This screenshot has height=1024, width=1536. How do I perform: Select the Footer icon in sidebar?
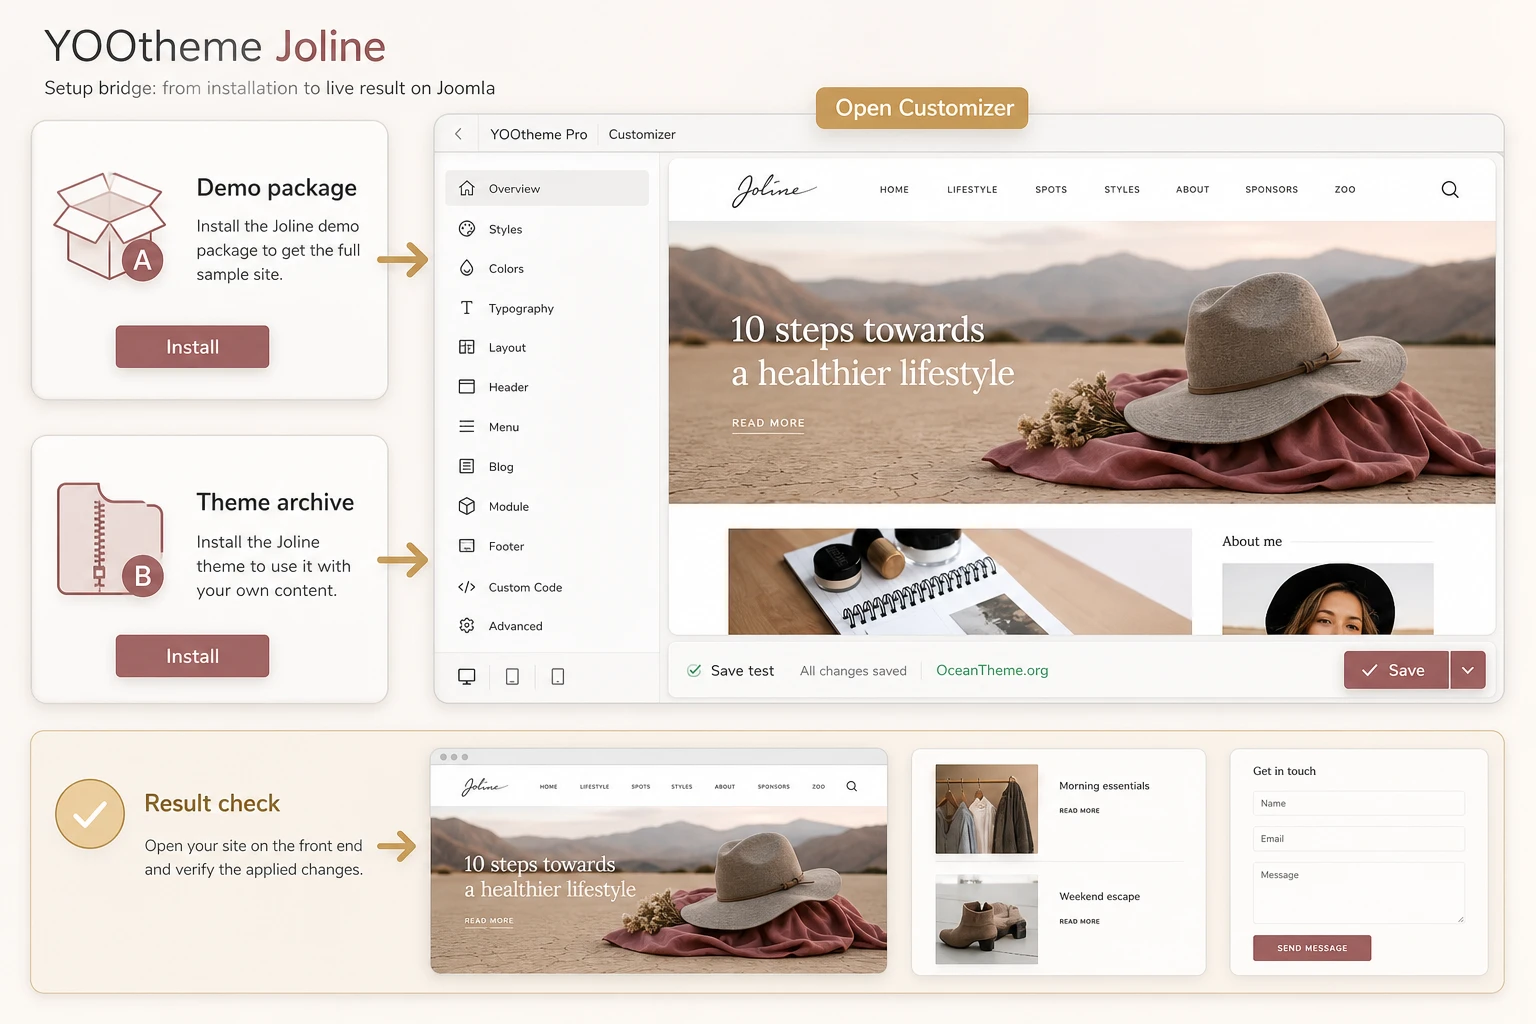pyautogui.click(x=467, y=546)
